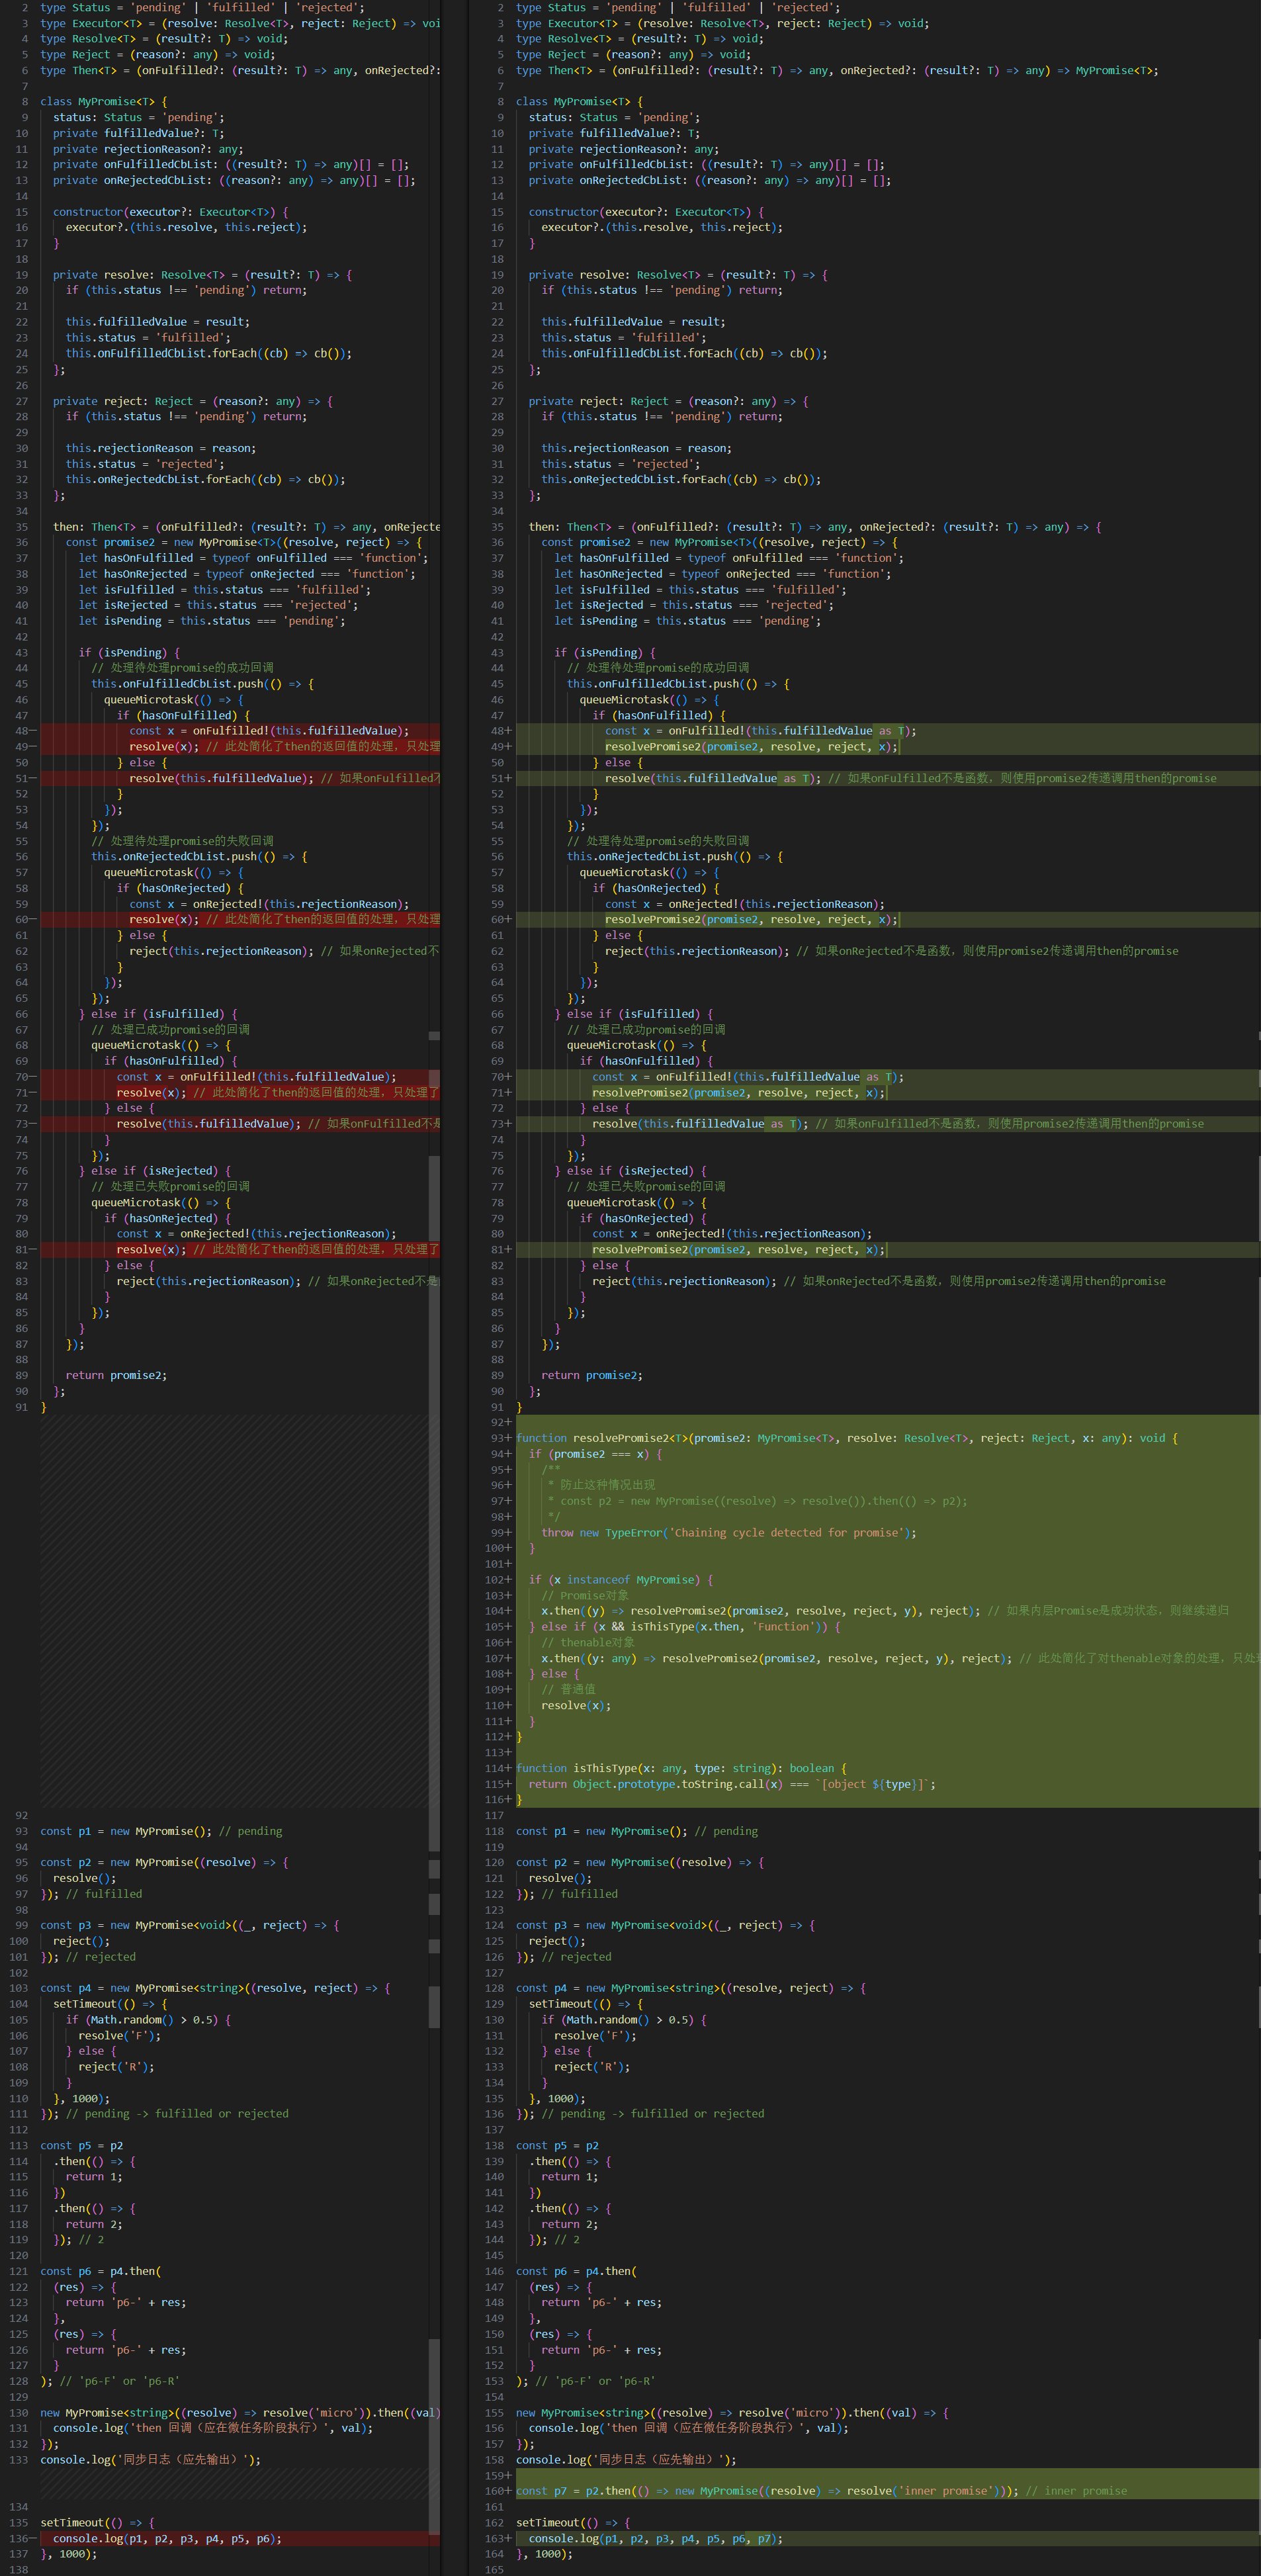Click 'private onFulfilledCbList' line in left pane
Image resolution: width=1261 pixels, height=2576 pixels.
231,164
